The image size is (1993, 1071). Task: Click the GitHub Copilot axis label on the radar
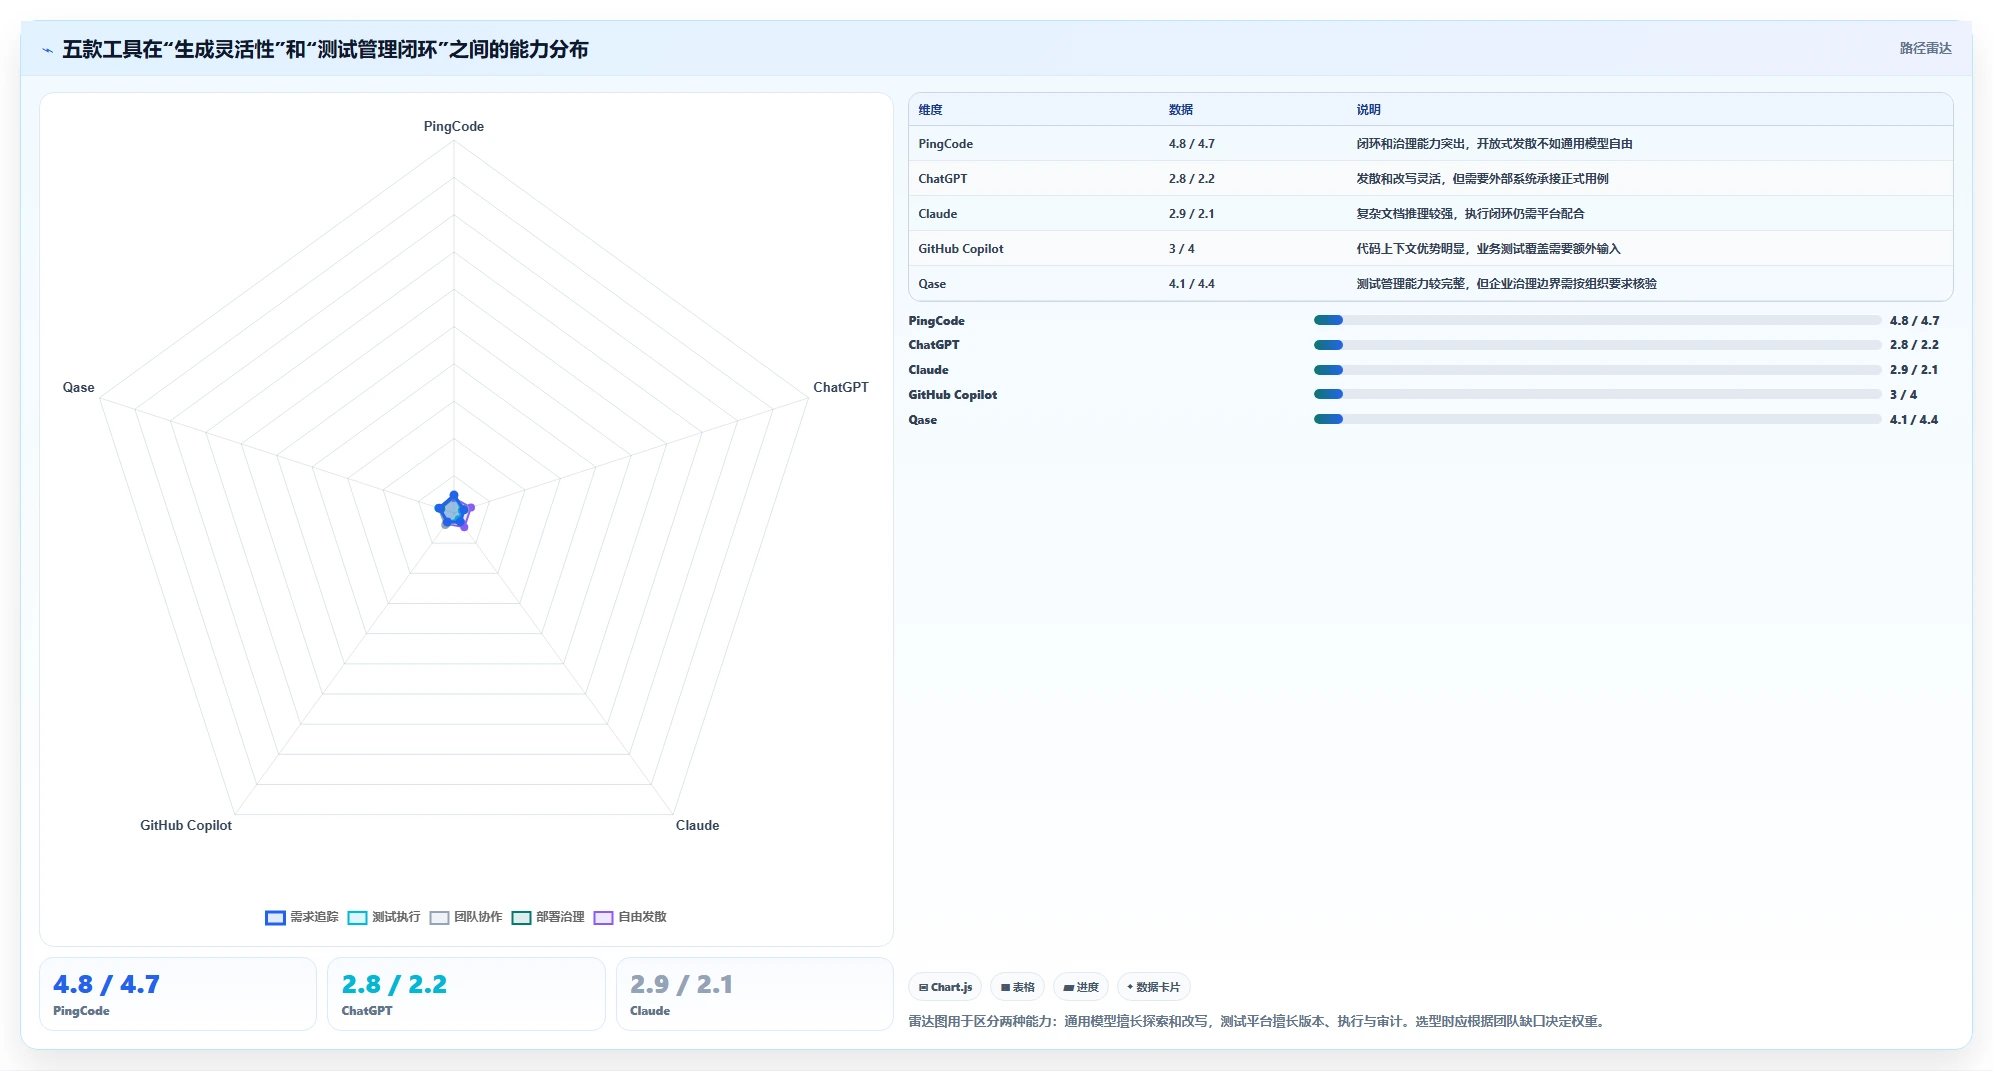[x=186, y=826]
